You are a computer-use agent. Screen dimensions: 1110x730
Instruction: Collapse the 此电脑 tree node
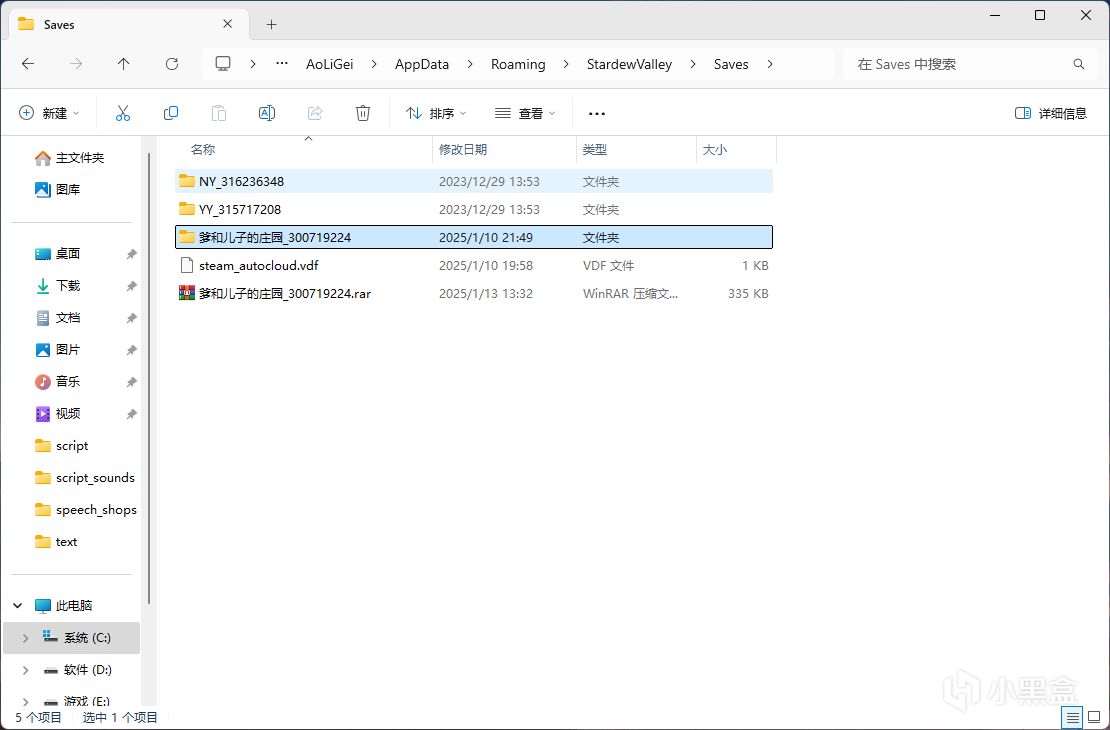(x=18, y=605)
